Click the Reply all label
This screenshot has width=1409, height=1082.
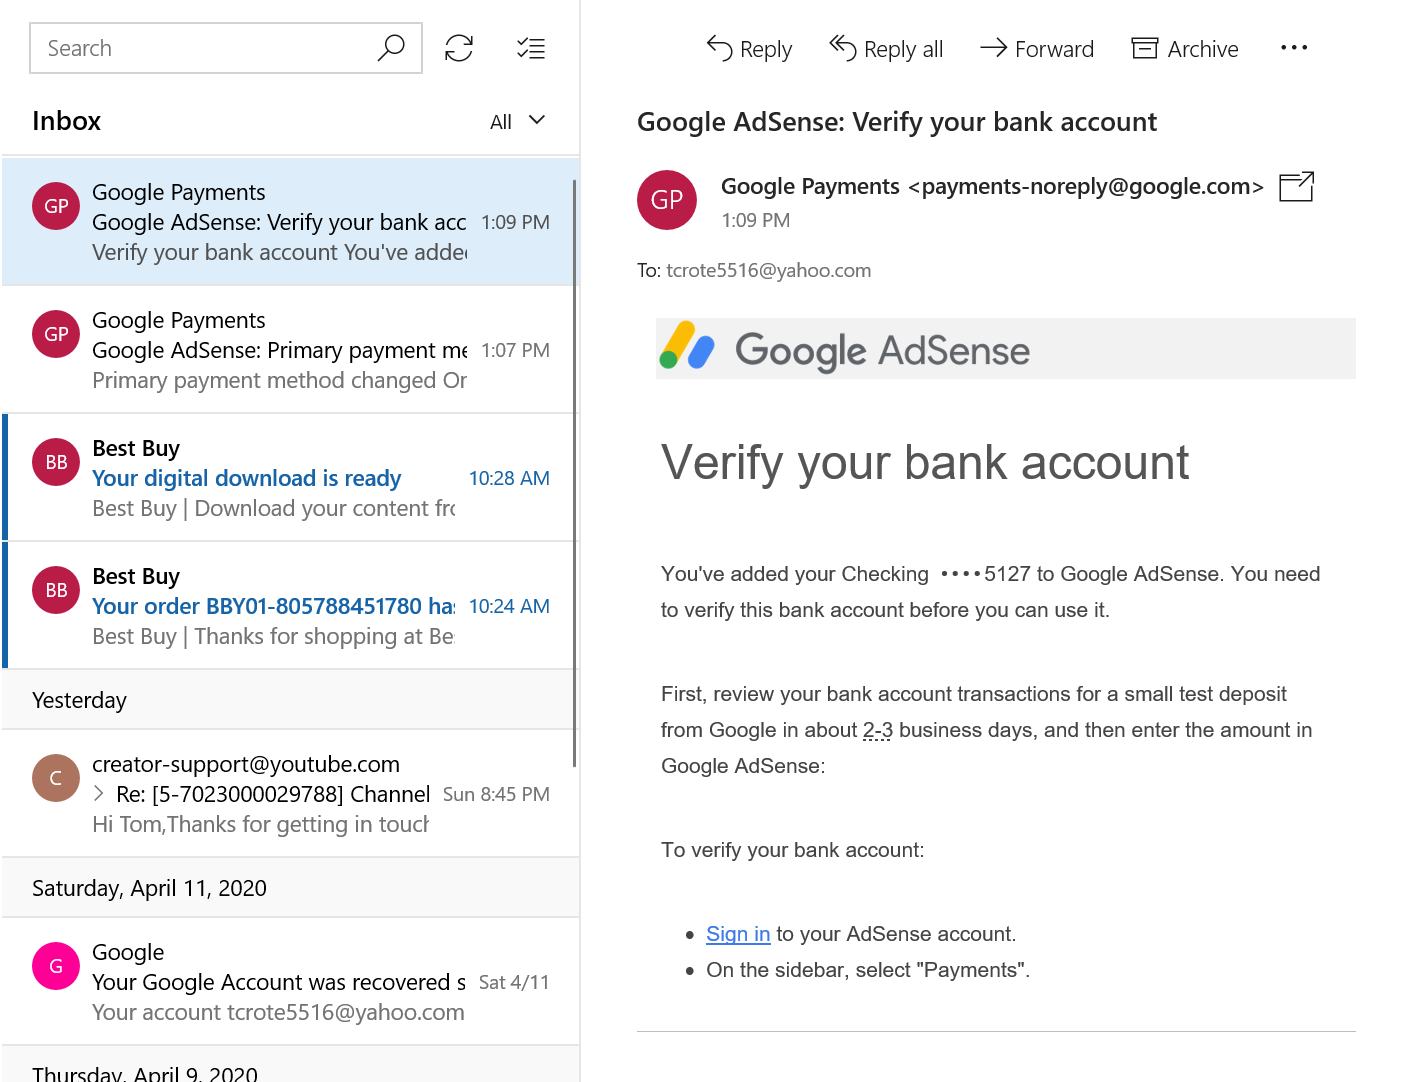pos(903,49)
